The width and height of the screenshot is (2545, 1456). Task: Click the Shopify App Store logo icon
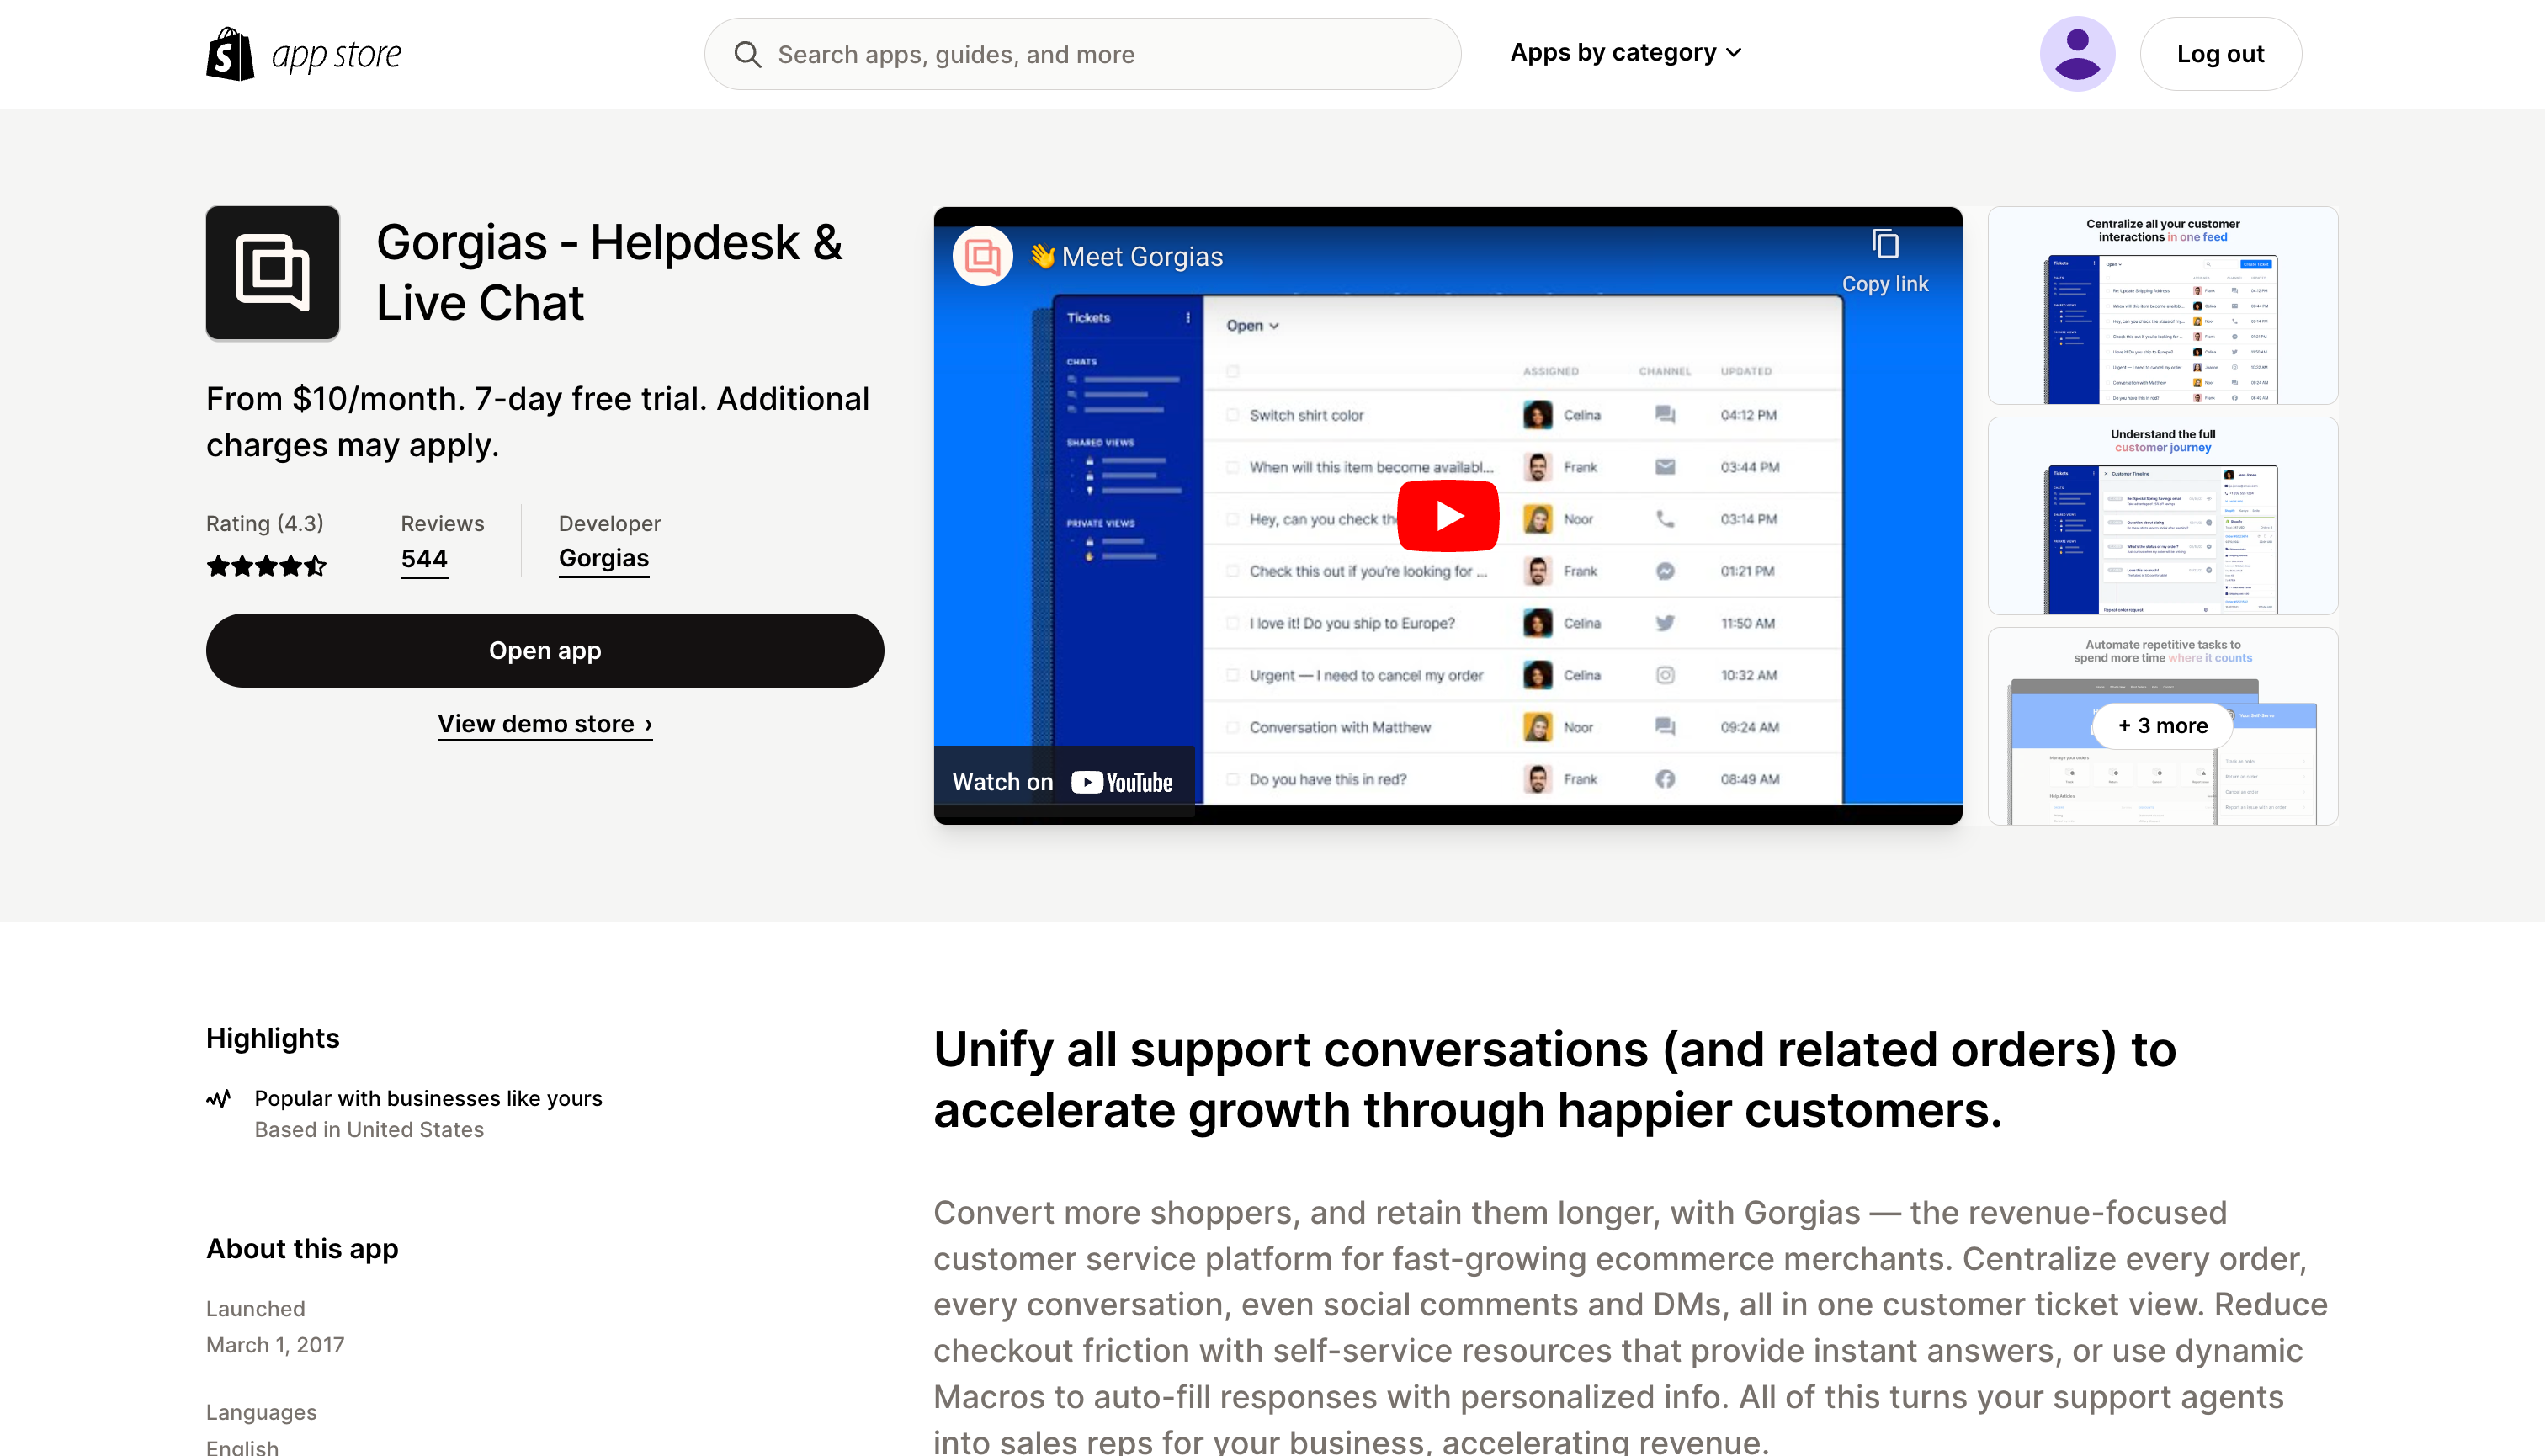(229, 52)
